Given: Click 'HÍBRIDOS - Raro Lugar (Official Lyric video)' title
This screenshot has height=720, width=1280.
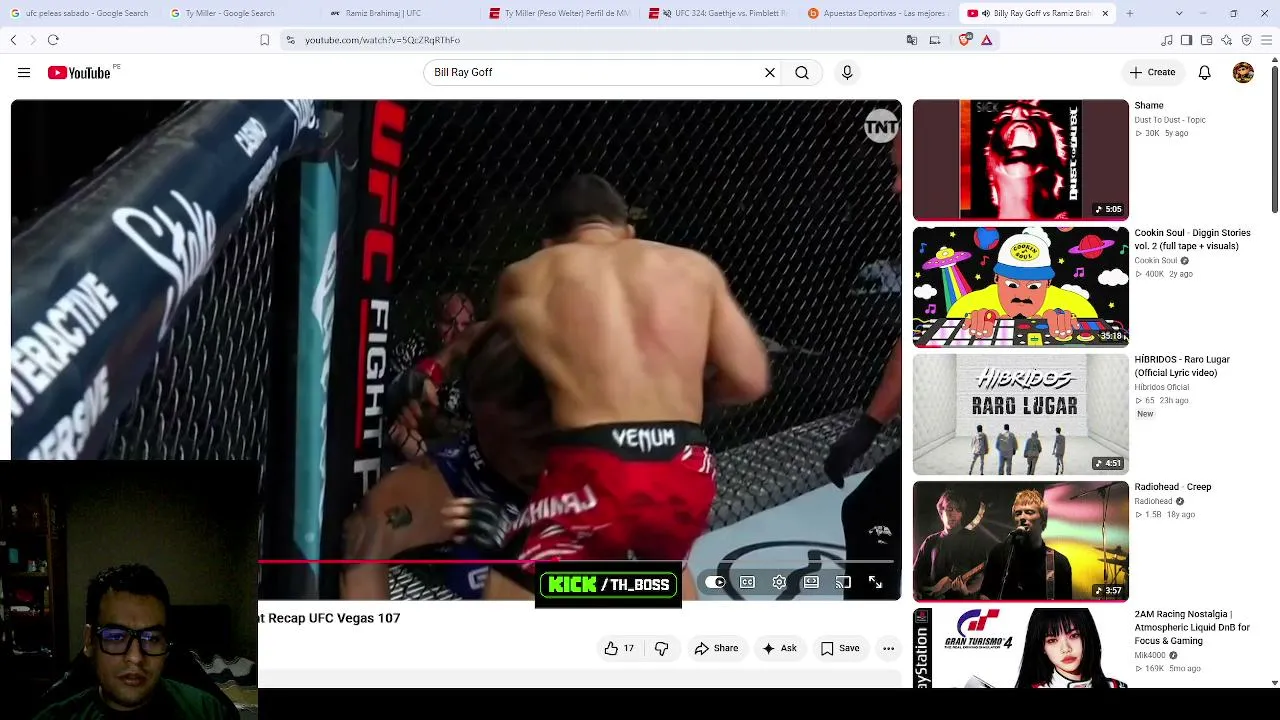Looking at the screenshot, I should pyautogui.click(x=1182, y=366).
